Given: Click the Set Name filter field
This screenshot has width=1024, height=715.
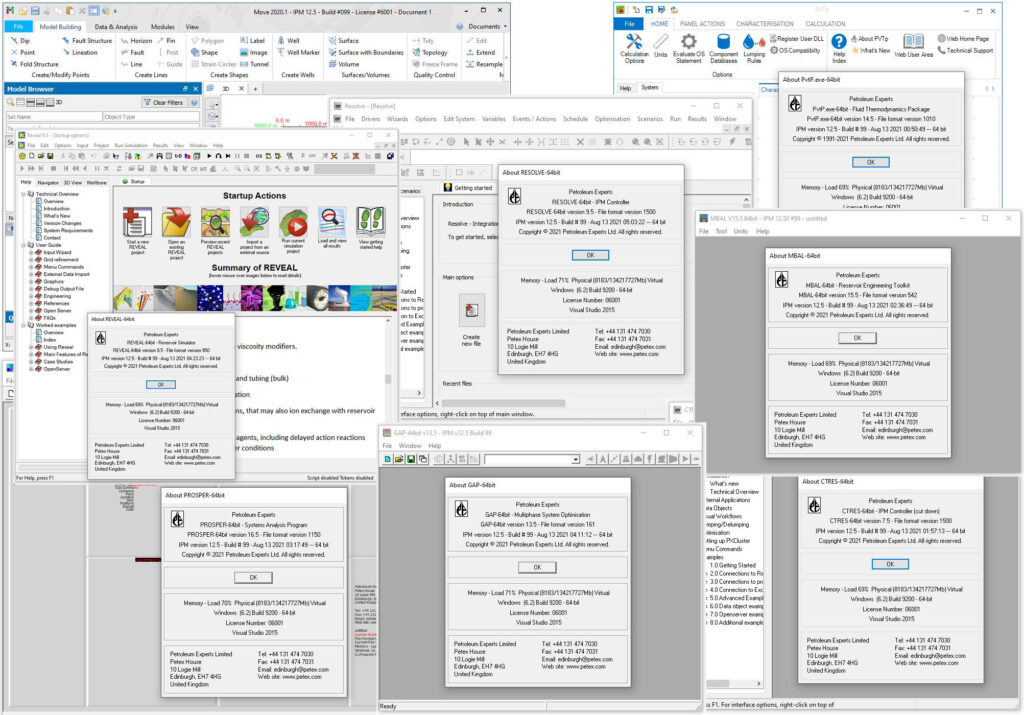Looking at the screenshot, I should (50, 117).
